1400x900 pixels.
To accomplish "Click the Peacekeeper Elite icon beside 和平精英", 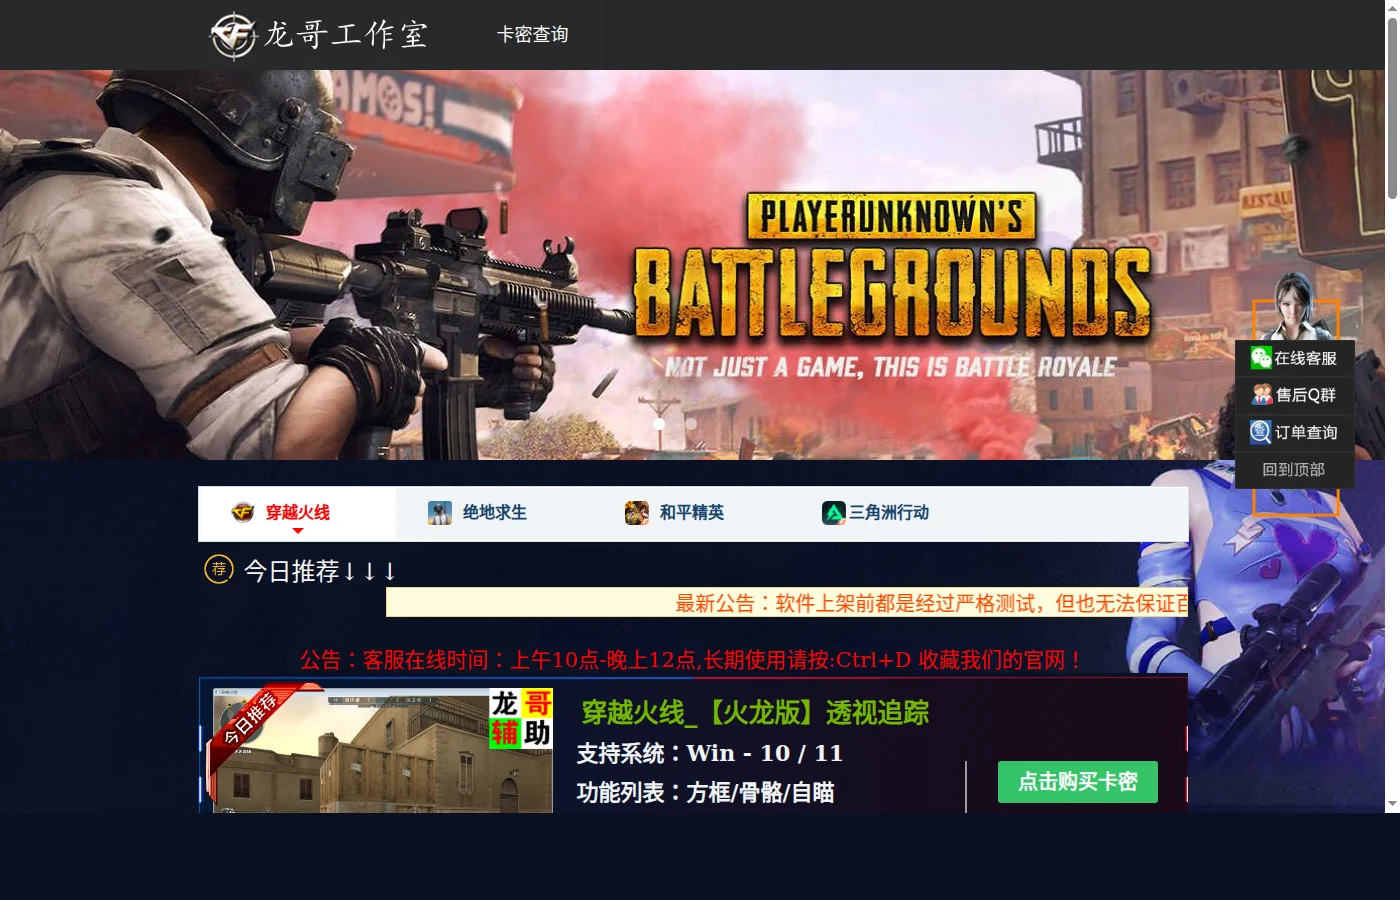I will [x=637, y=513].
